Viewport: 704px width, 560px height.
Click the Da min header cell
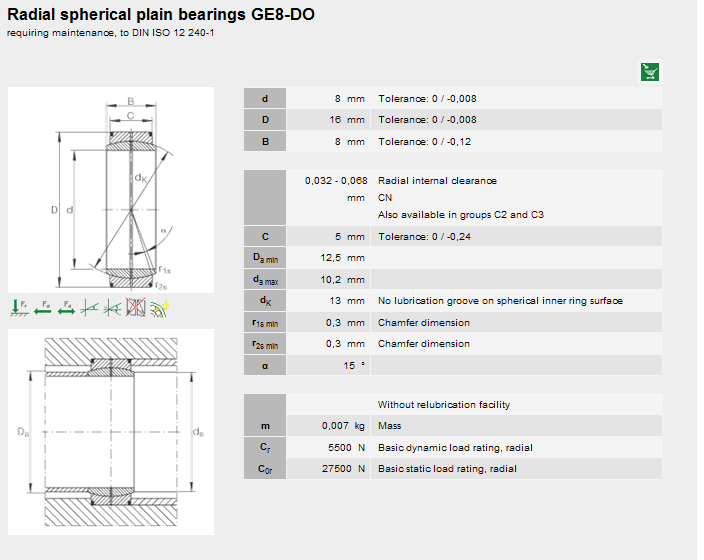coord(265,258)
